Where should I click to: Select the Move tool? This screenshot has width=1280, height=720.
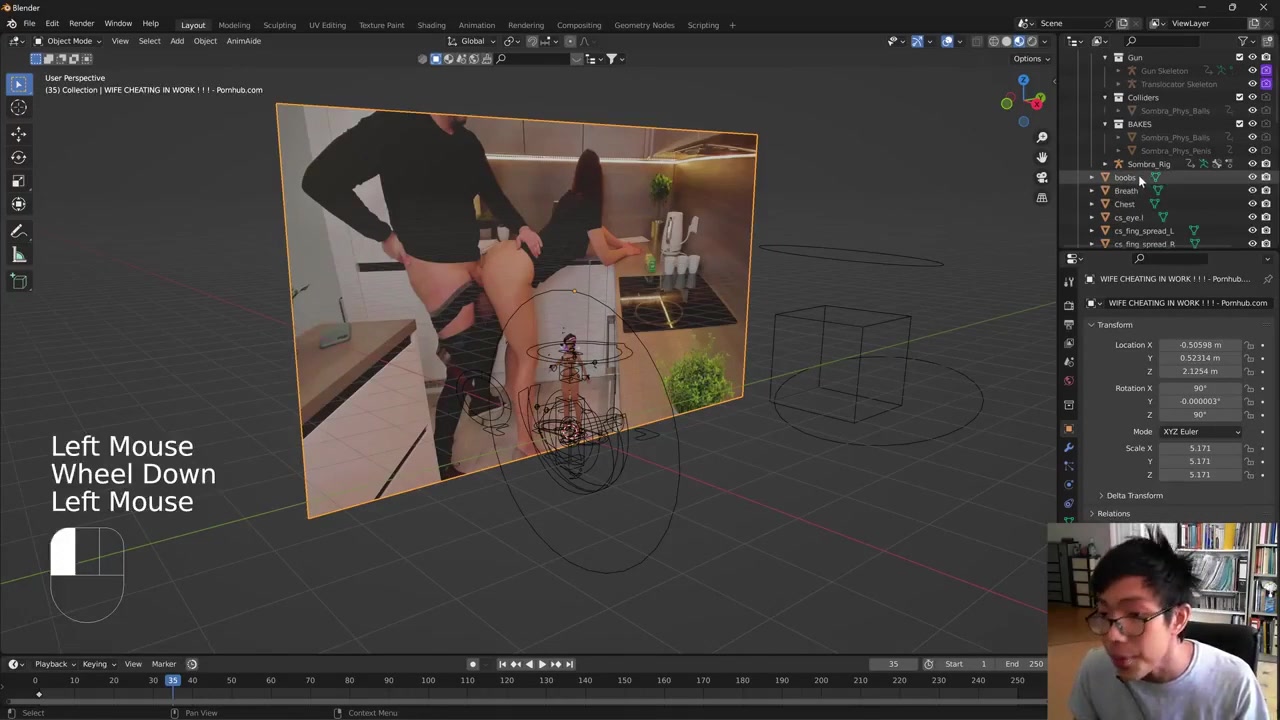(x=18, y=134)
